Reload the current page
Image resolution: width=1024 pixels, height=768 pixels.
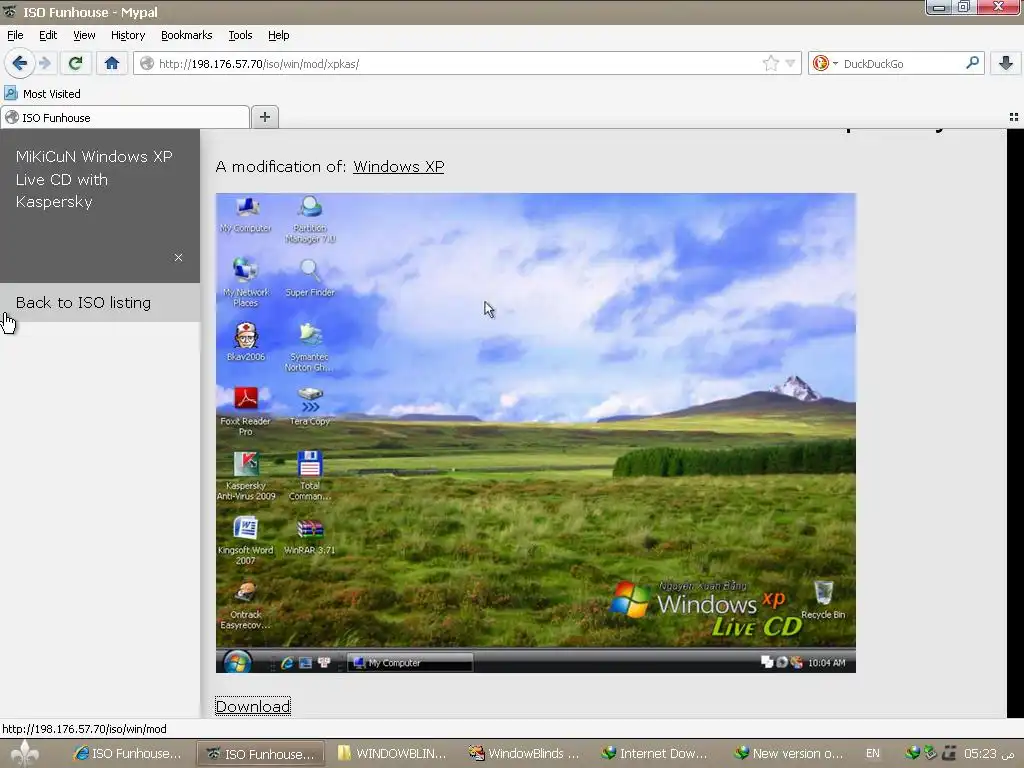click(x=75, y=63)
